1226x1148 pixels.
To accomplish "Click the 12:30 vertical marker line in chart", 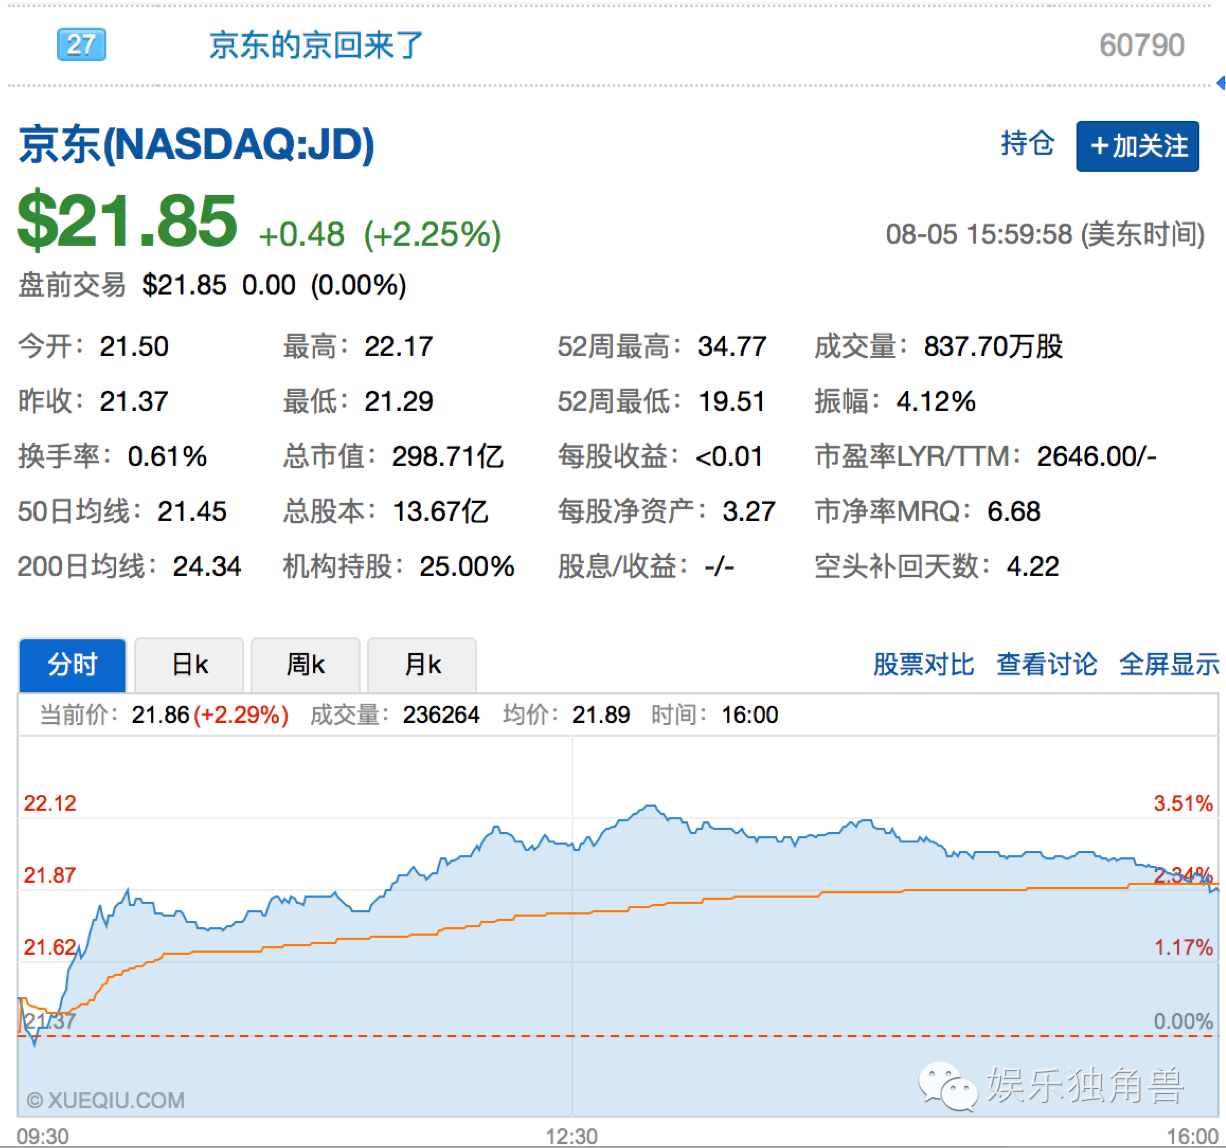I will click(572, 928).
